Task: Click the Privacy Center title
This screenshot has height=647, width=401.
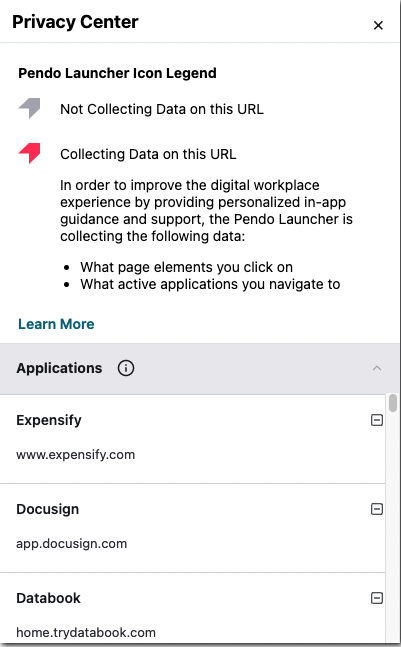Action: (x=75, y=22)
